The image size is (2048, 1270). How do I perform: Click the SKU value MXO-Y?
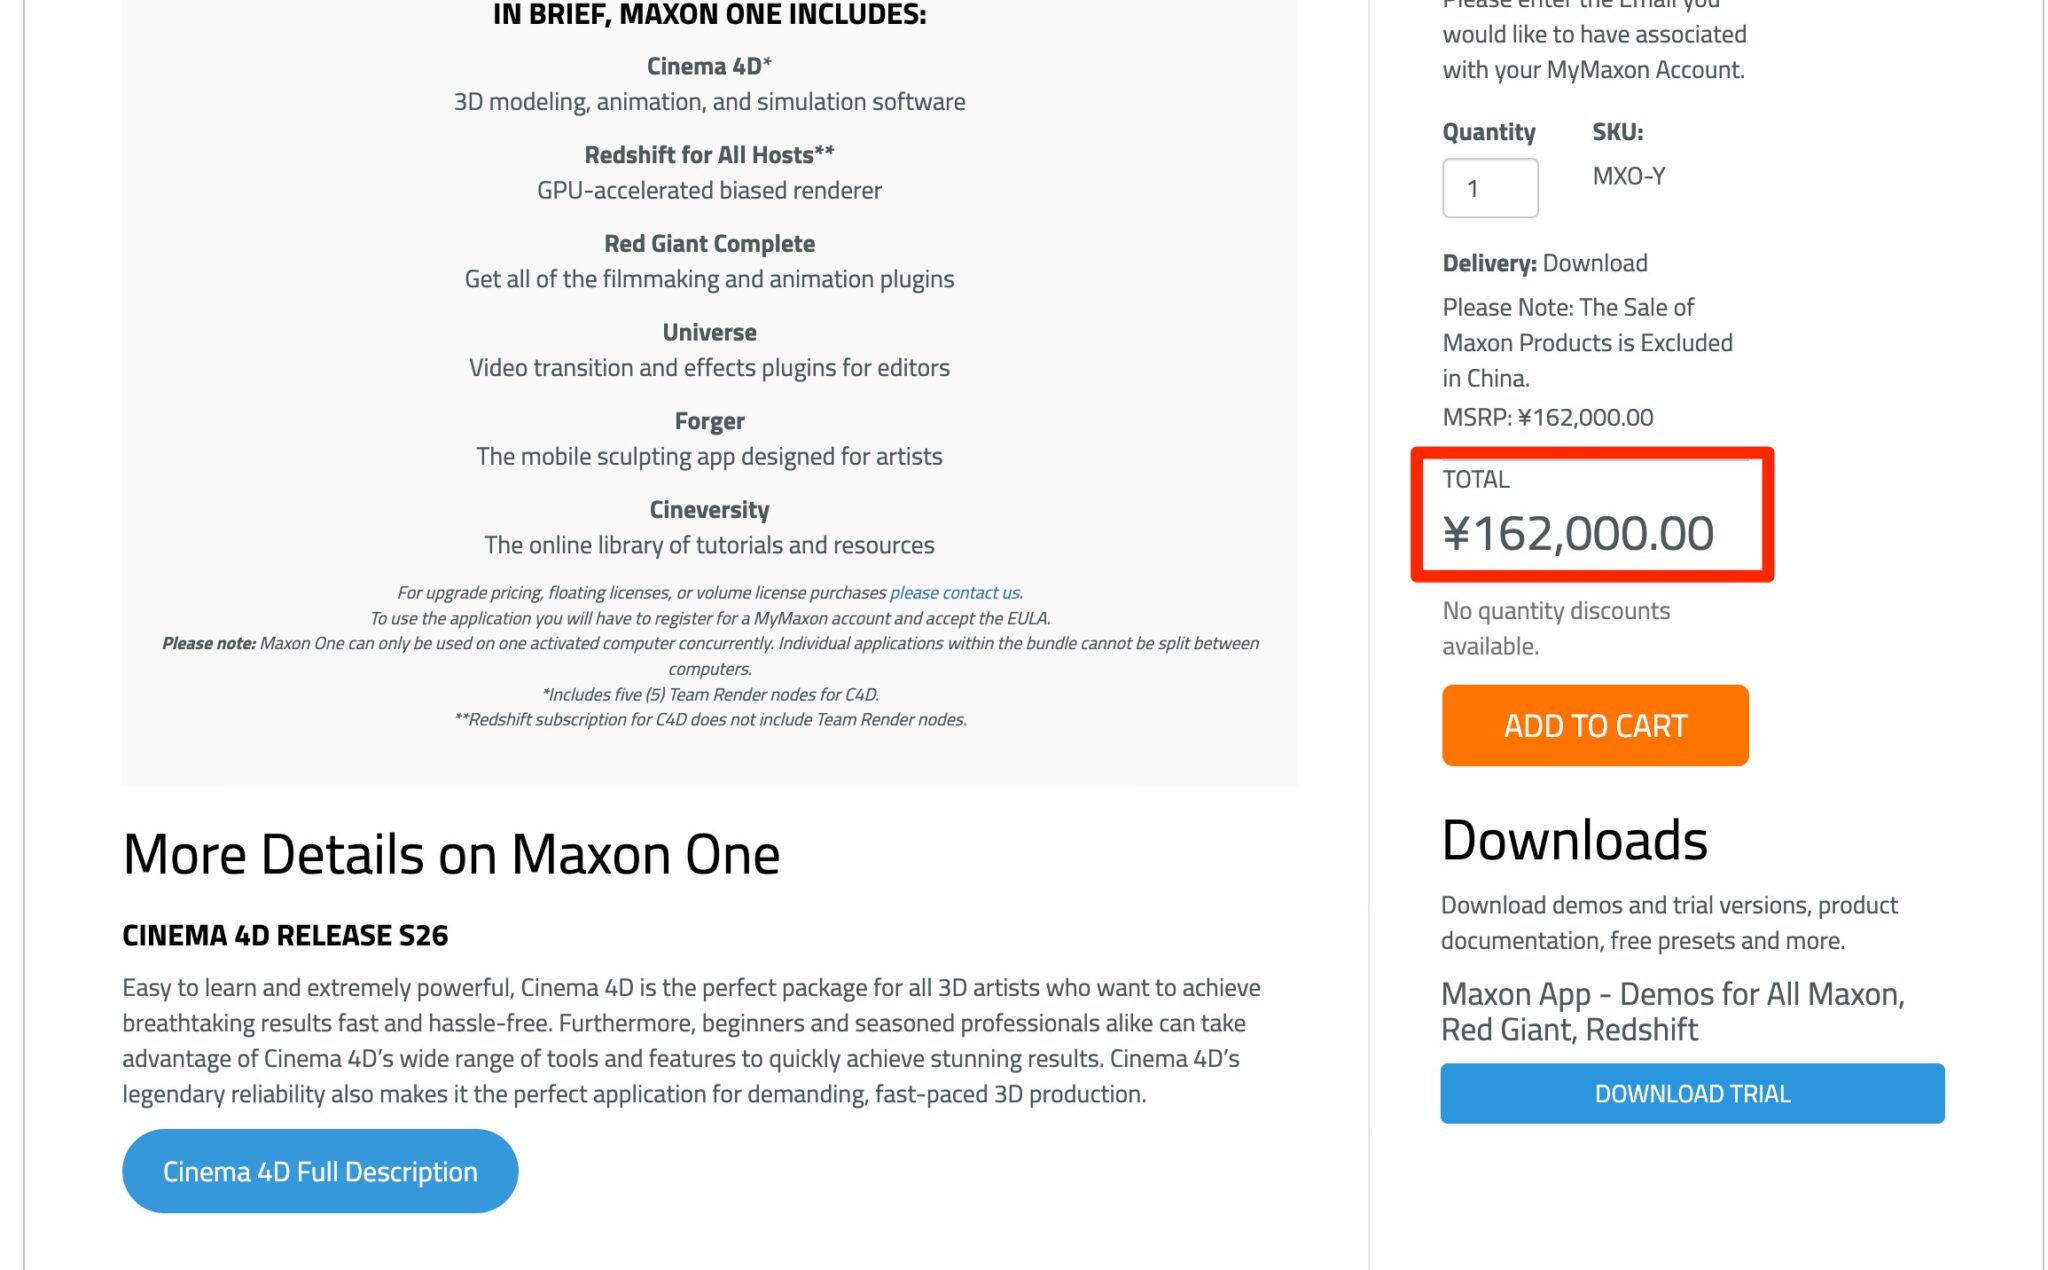tap(1628, 176)
